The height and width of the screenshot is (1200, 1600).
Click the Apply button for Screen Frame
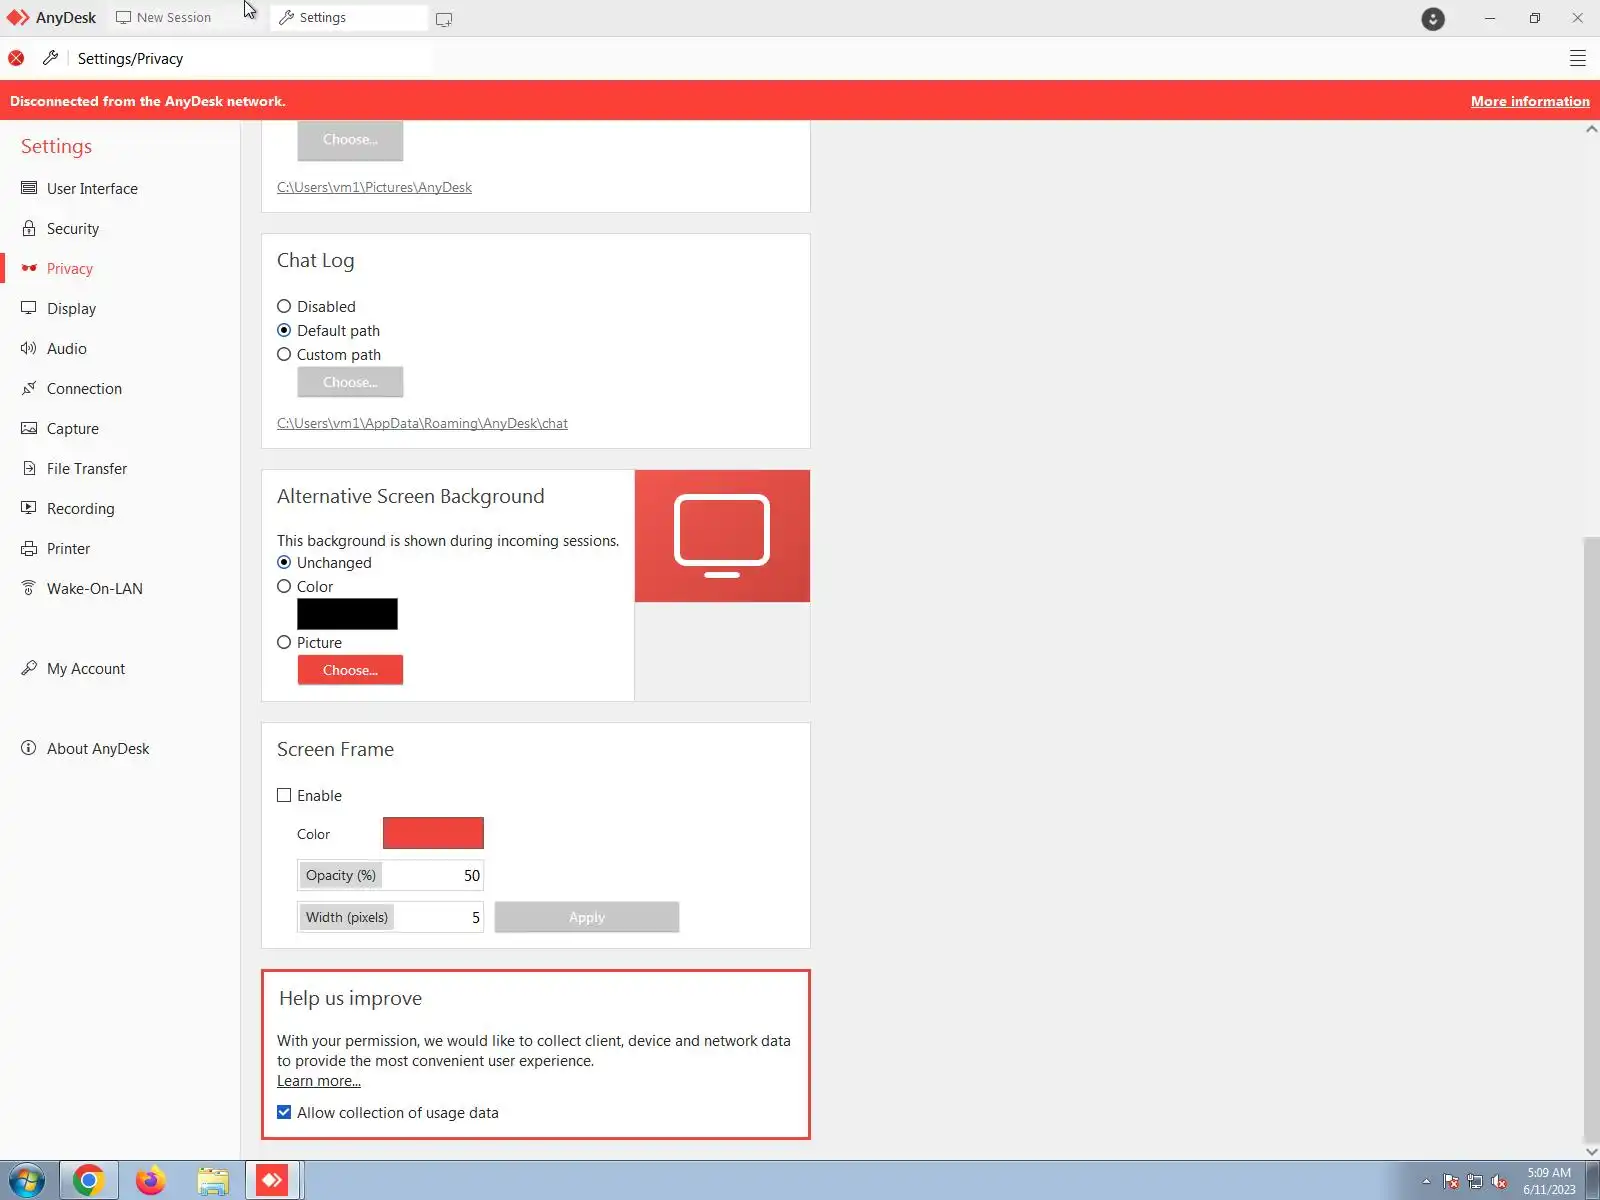[587, 917]
